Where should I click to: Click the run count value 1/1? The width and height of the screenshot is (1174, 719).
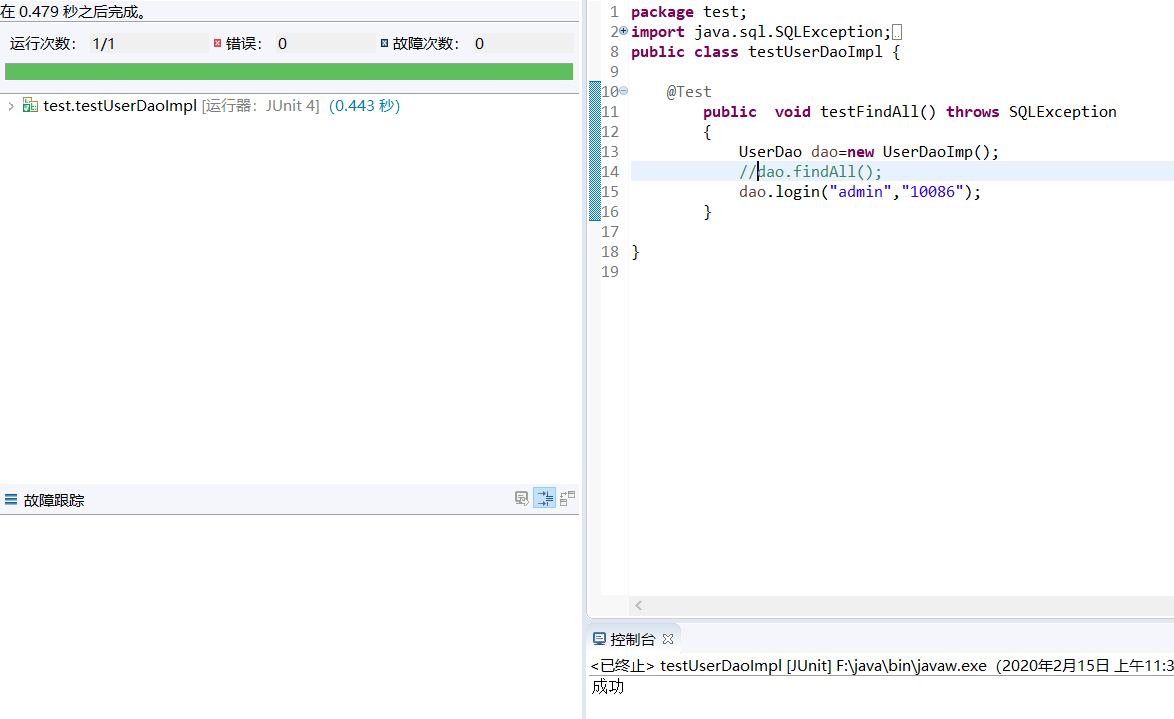pyautogui.click(x=103, y=43)
